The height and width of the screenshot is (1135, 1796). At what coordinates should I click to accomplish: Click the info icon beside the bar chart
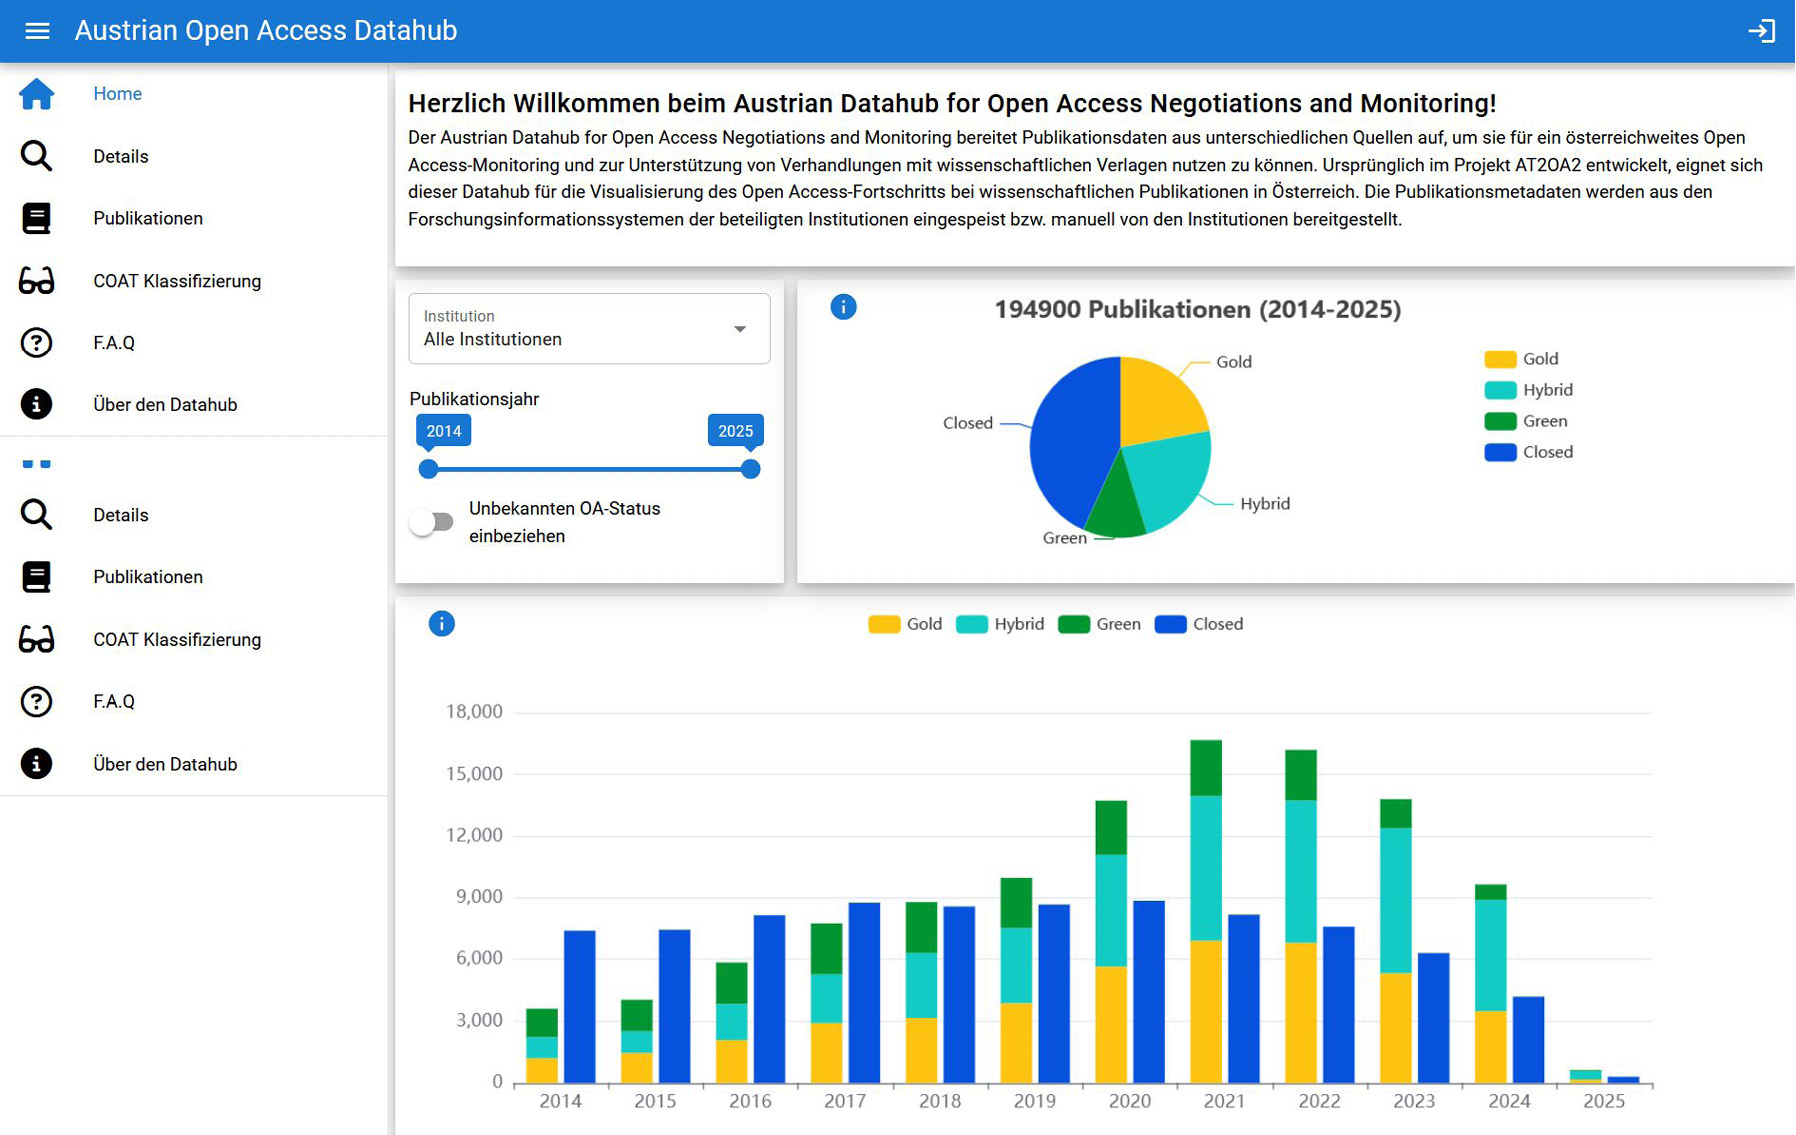click(440, 623)
